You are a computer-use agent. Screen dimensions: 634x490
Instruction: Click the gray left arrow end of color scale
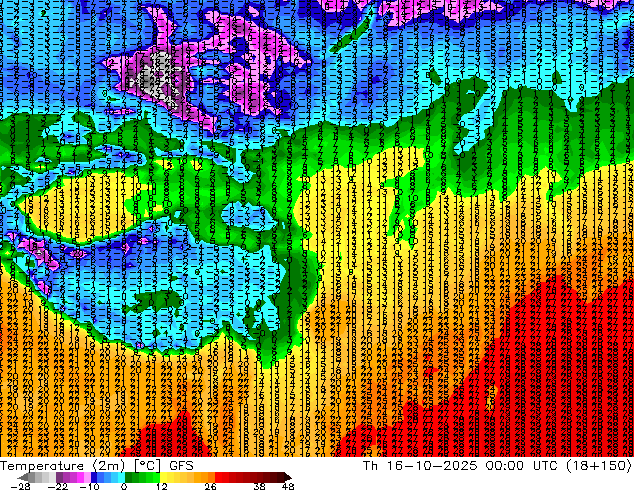[23, 477]
